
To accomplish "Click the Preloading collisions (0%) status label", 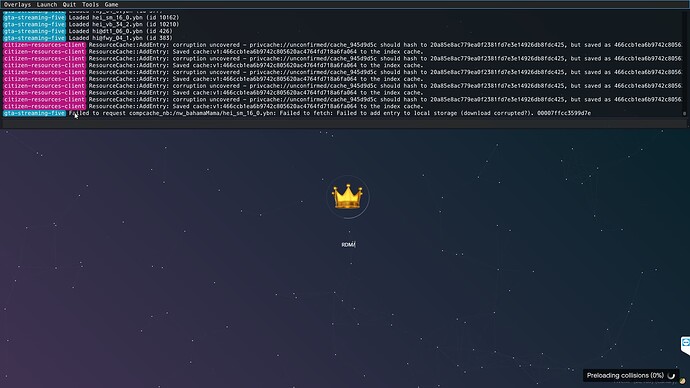I will (x=625, y=375).
